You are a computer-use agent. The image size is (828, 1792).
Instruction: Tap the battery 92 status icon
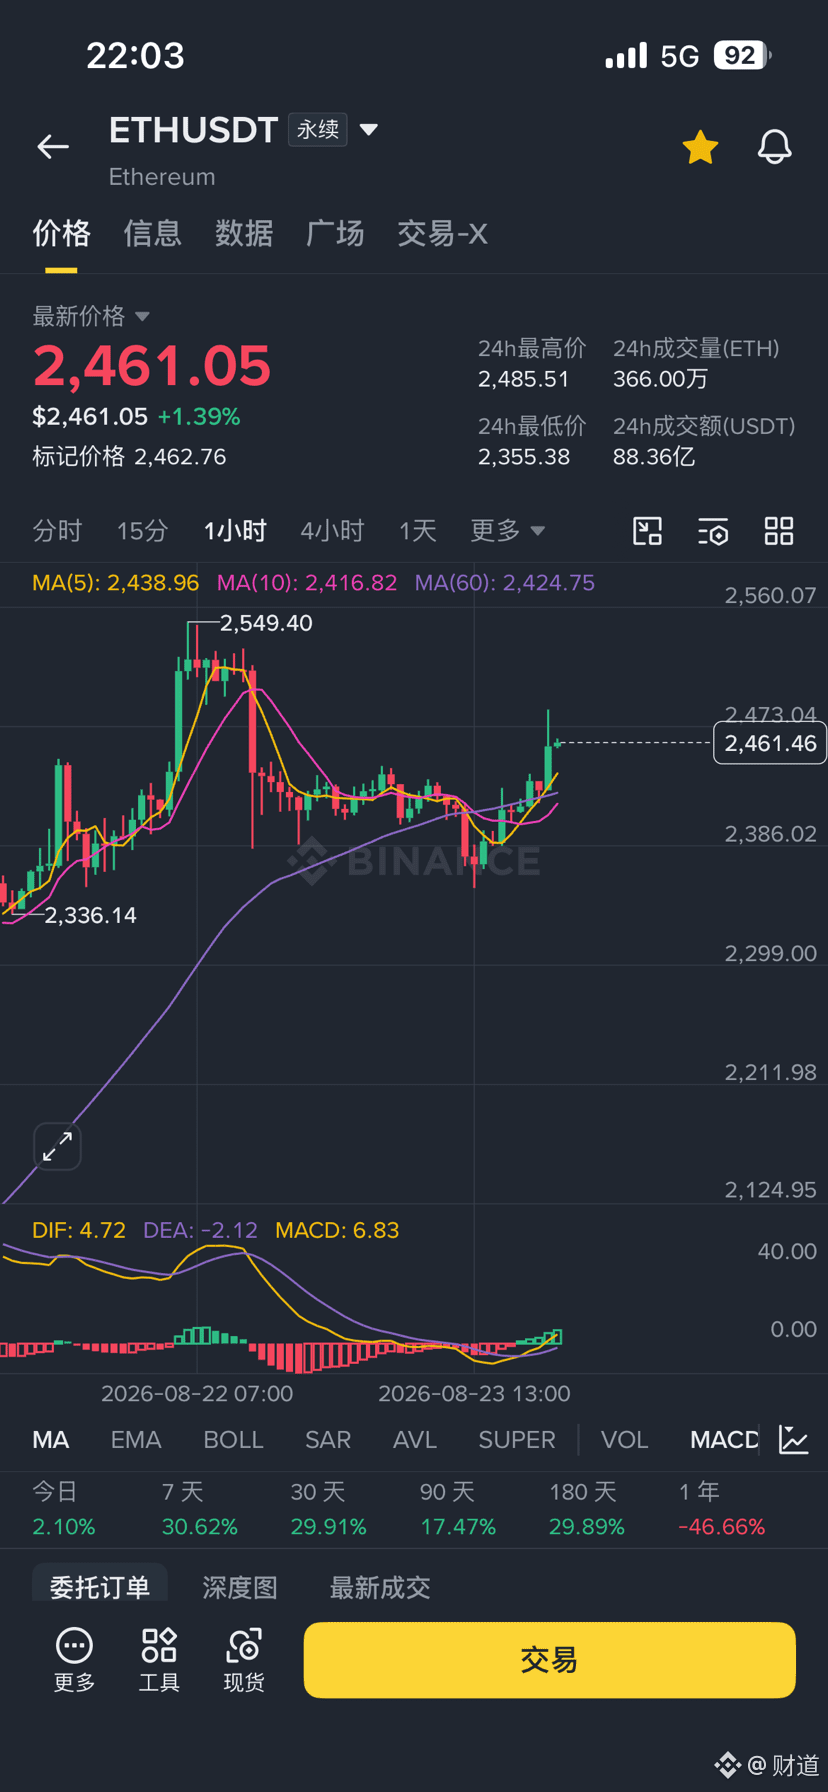coord(742,55)
